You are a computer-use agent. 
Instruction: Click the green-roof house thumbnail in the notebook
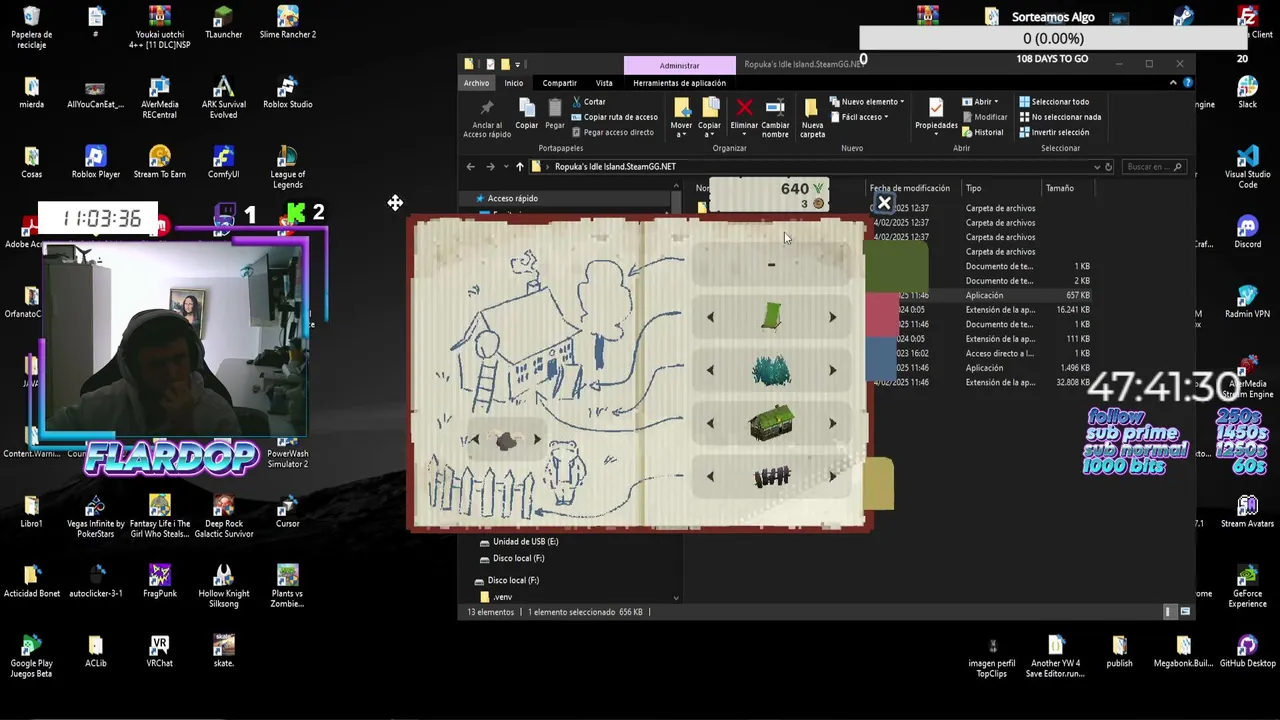(771, 423)
